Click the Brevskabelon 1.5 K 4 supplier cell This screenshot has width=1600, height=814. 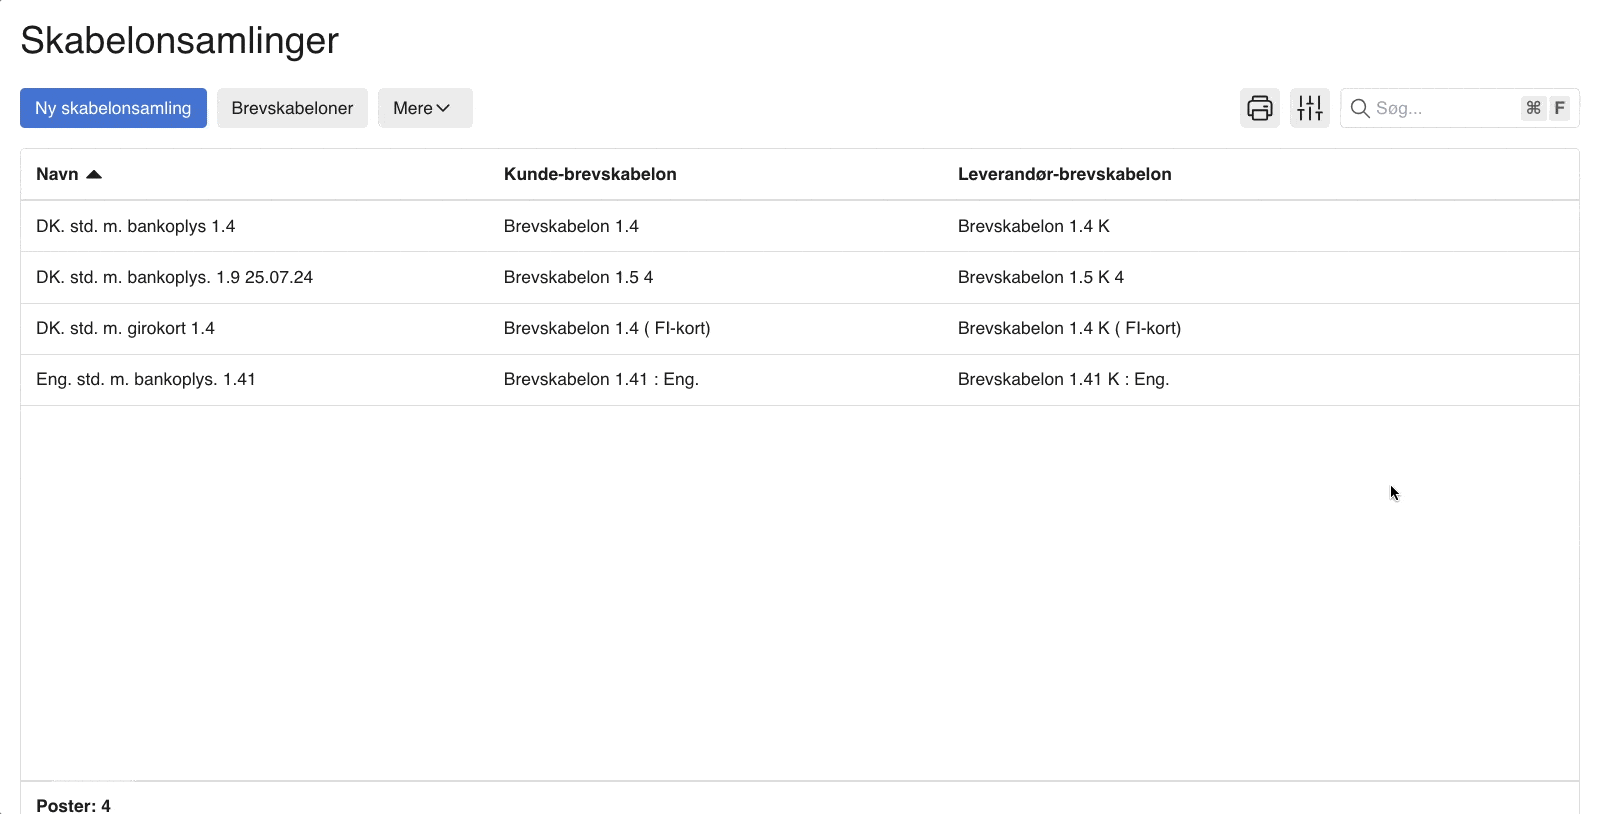1040,277
